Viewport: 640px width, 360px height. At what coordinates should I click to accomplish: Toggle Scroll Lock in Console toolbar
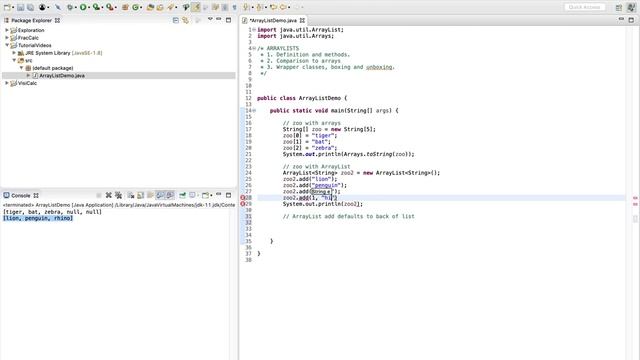(x=140, y=195)
